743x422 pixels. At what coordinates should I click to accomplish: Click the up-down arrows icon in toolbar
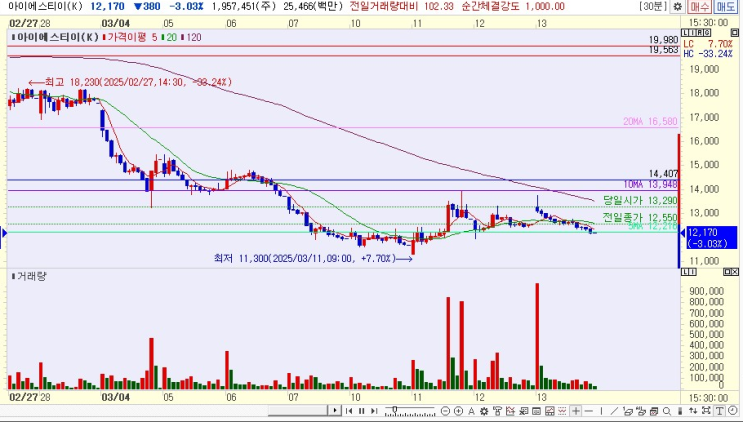pos(693,411)
